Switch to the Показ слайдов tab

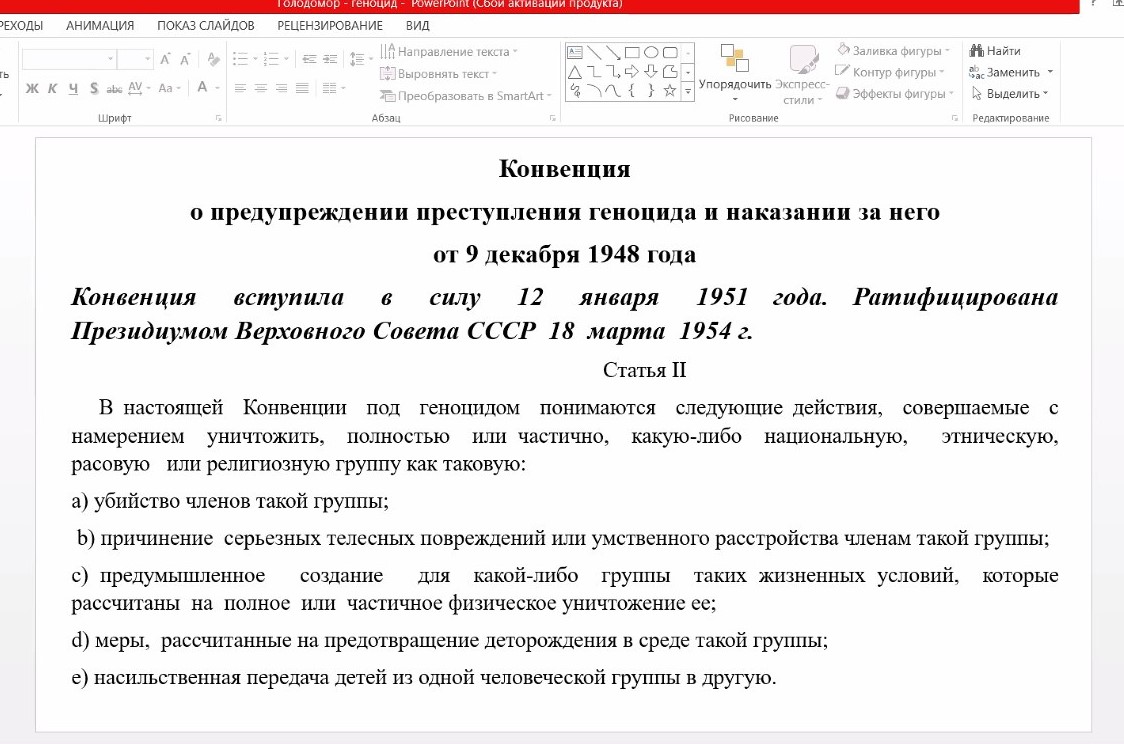(206, 26)
